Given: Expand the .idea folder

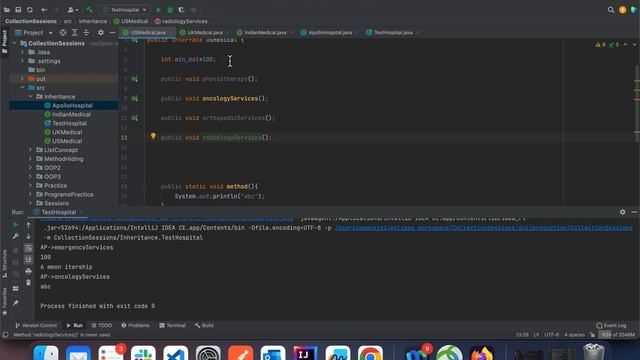Looking at the screenshot, I should tap(22, 52).
